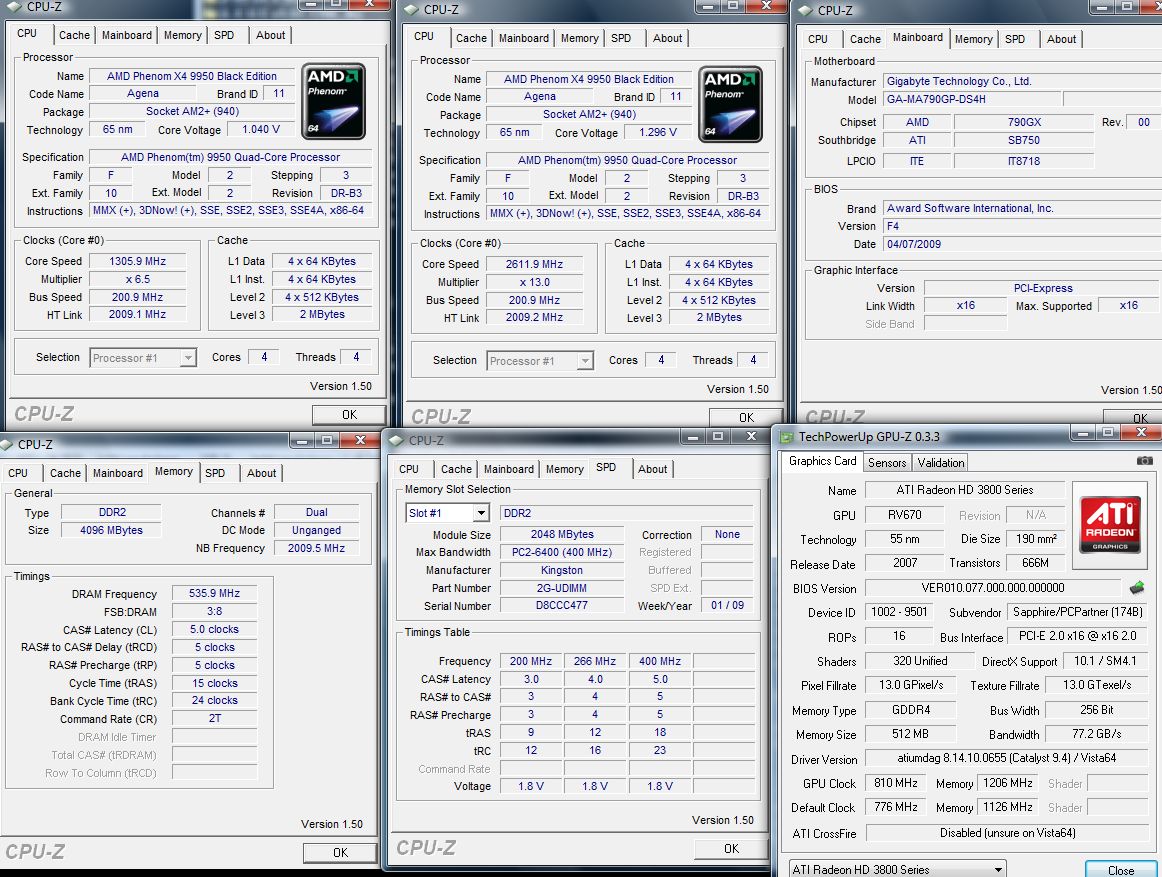Go to Cache tab in the Gigabyte Mainboard window
The width and height of the screenshot is (1162, 877).
coord(865,39)
